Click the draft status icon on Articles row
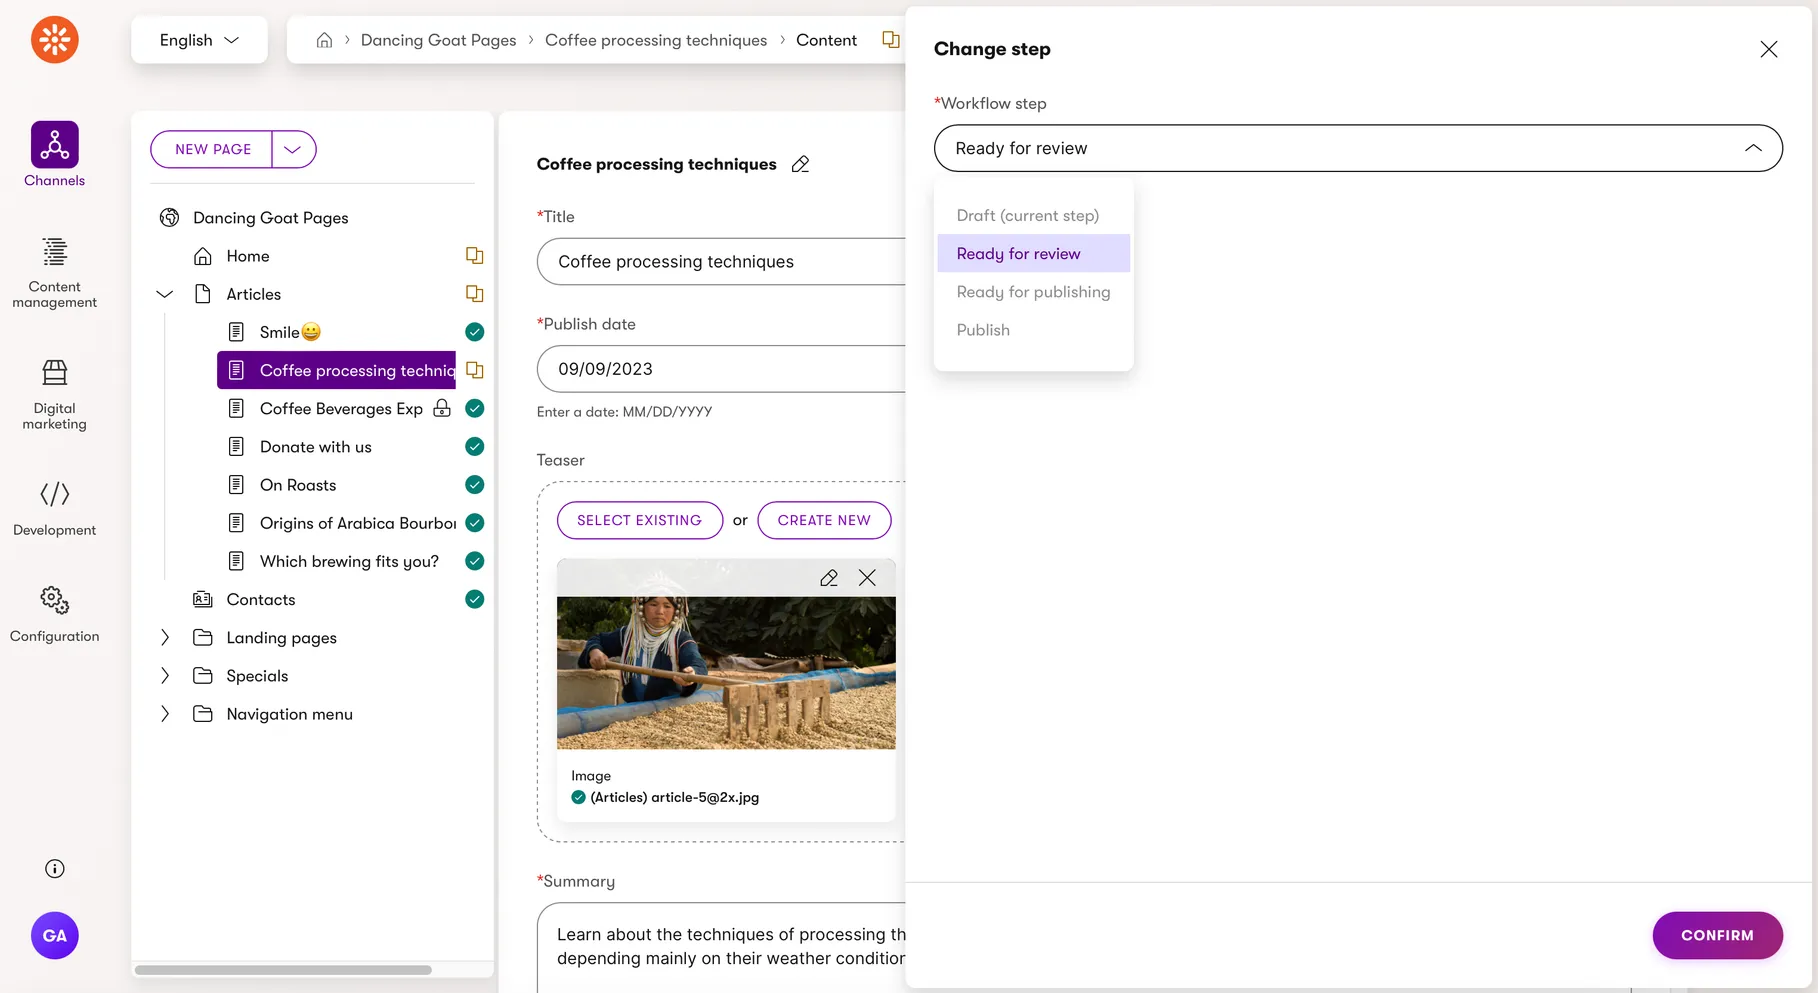 point(475,294)
